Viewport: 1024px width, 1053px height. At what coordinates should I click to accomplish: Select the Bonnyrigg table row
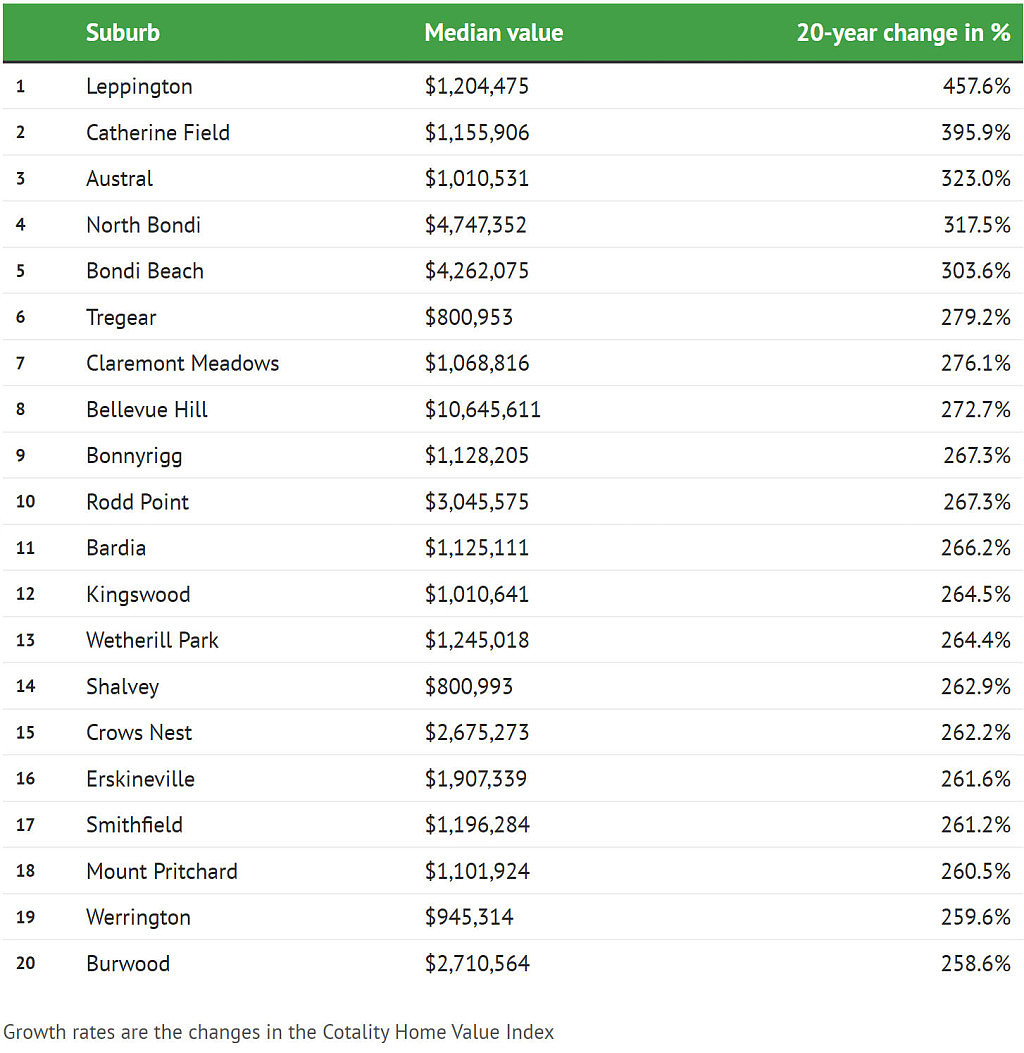click(513, 455)
